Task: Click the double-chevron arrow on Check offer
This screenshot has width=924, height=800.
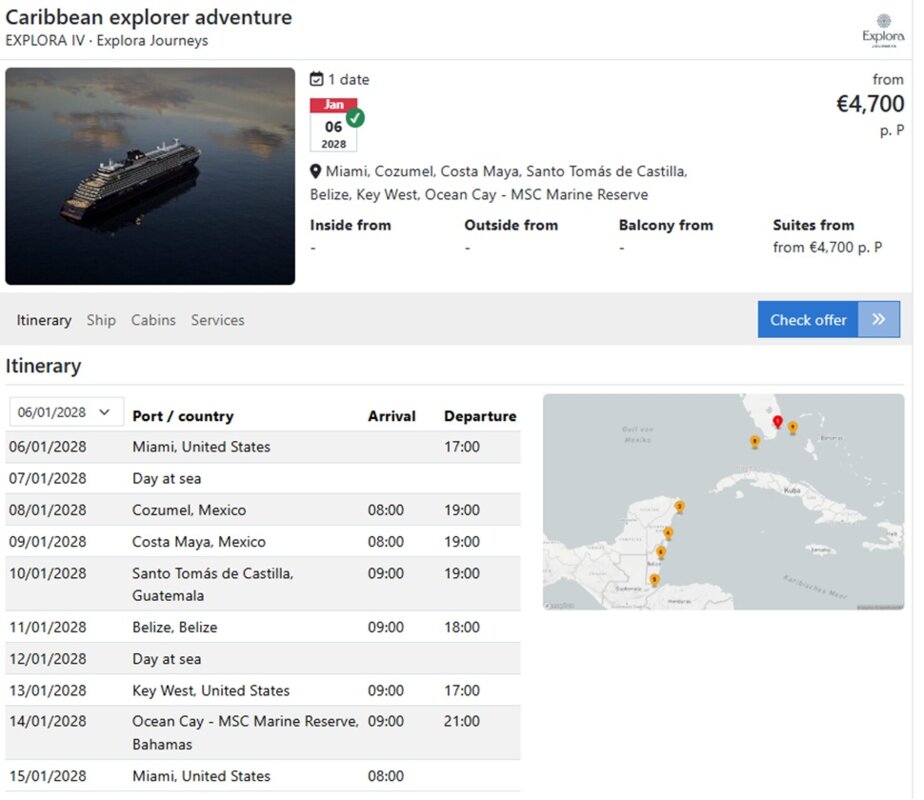Action: tap(879, 319)
